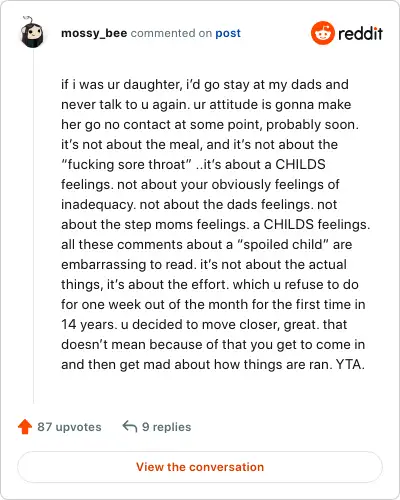Click the orange Reddit Snoo logo
The height and width of the screenshot is (500, 400).
(322, 33)
